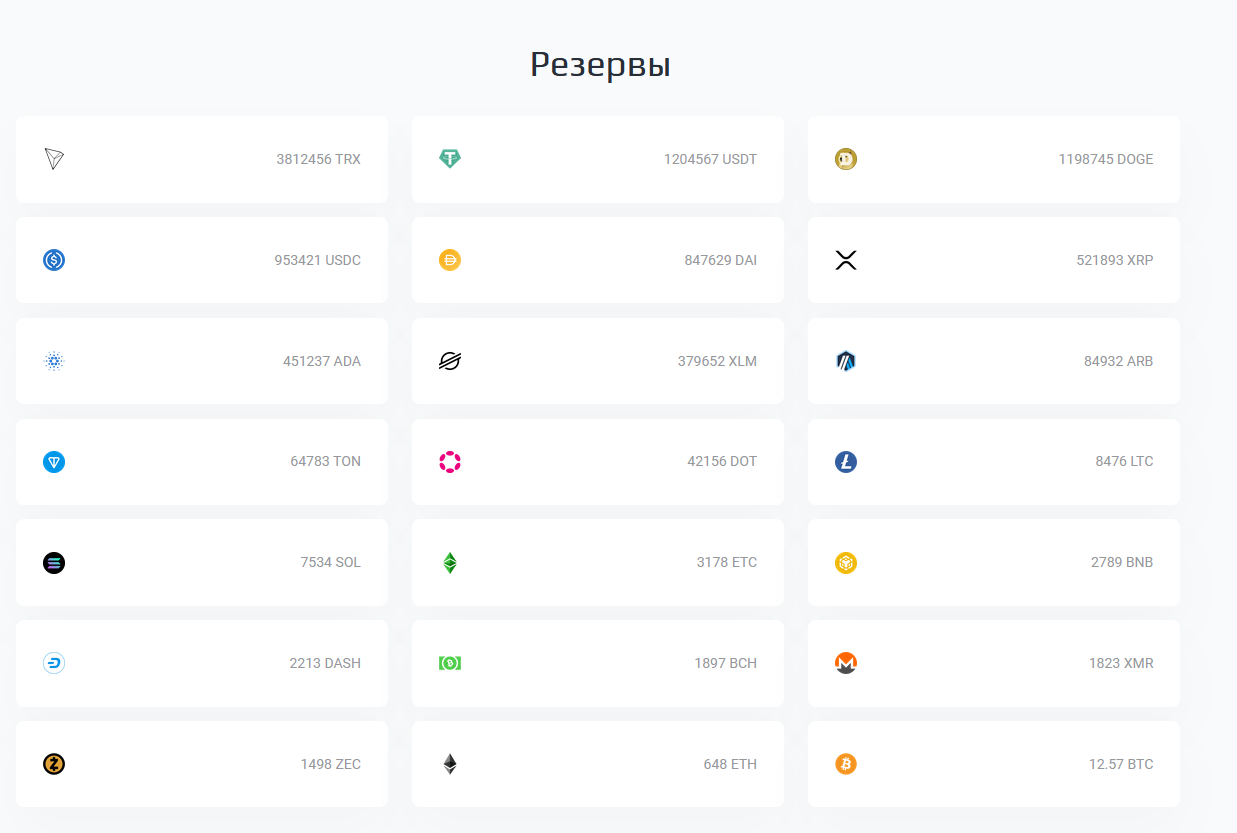Click the Toncoin TON icon
Image resolution: width=1237 pixels, height=833 pixels.
[54, 462]
